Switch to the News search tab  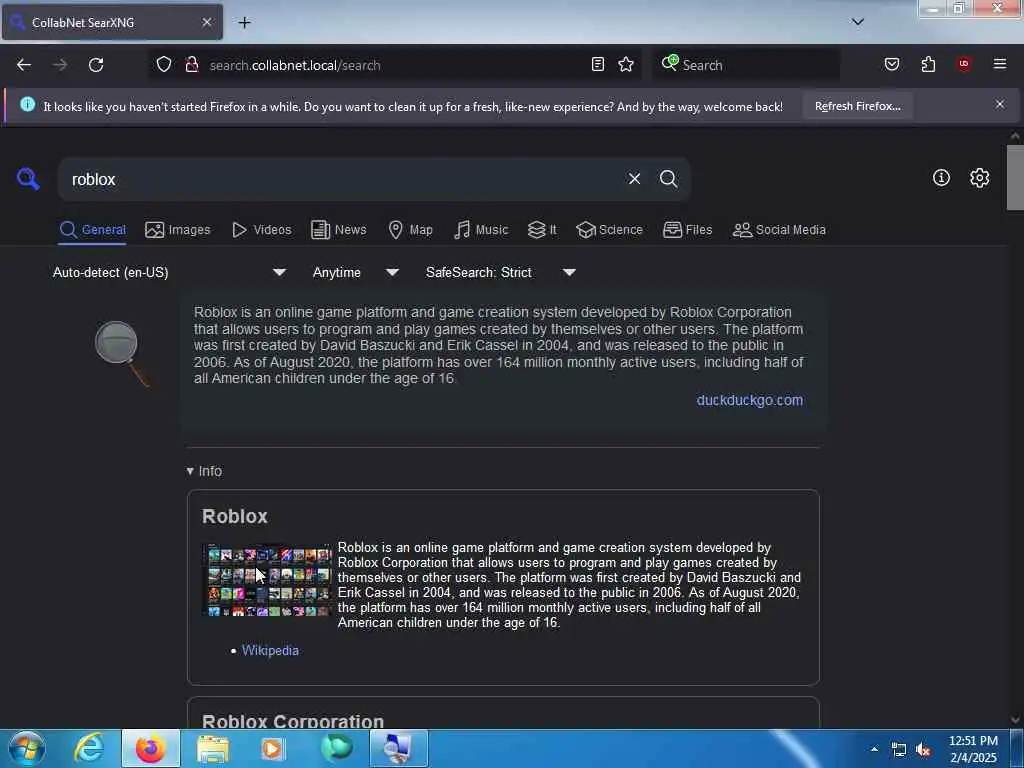(338, 230)
